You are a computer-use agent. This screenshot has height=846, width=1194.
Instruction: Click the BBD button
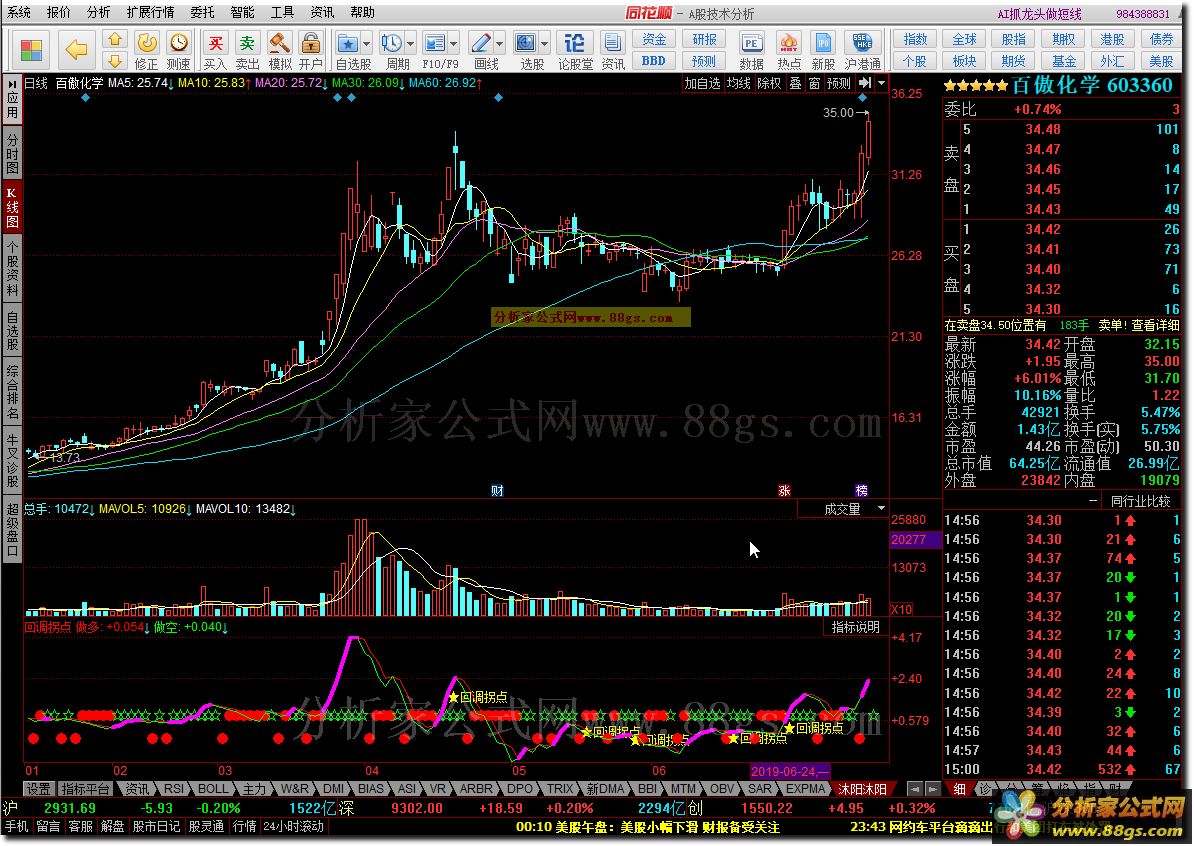tap(654, 60)
